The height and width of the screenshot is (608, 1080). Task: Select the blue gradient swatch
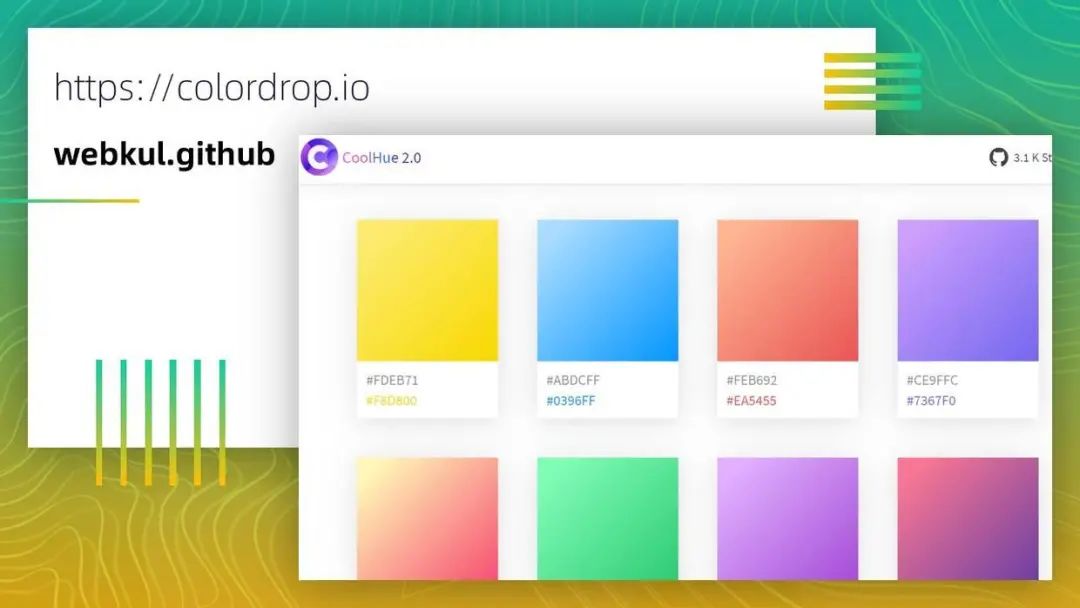point(608,290)
